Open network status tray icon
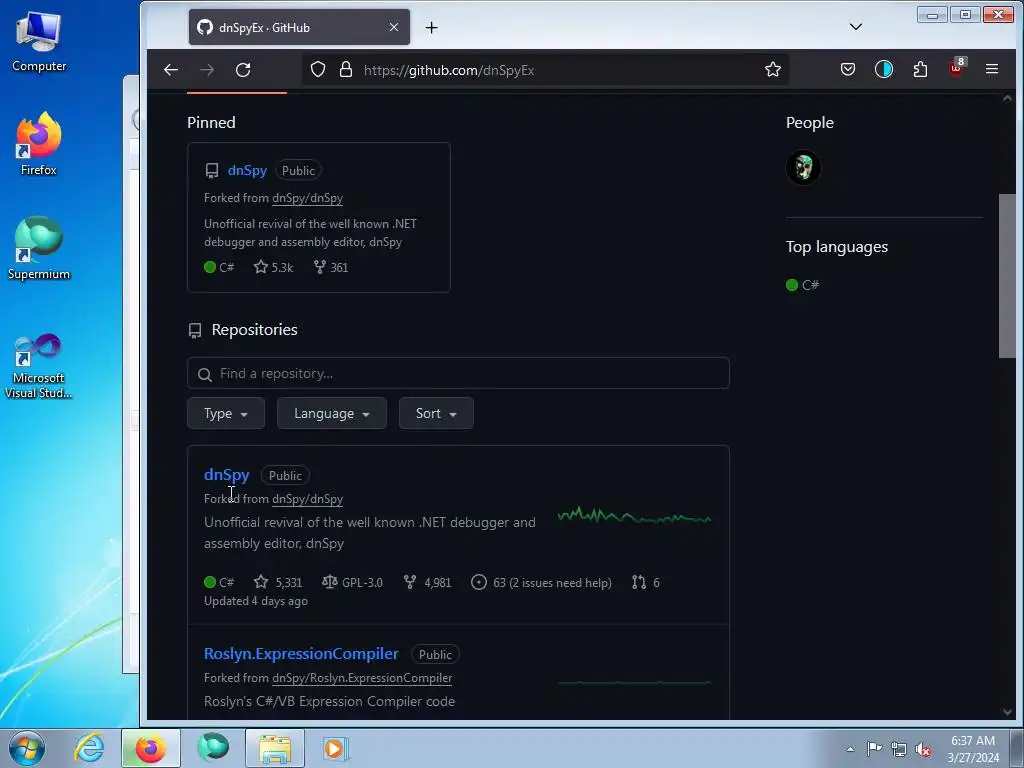 click(x=899, y=749)
